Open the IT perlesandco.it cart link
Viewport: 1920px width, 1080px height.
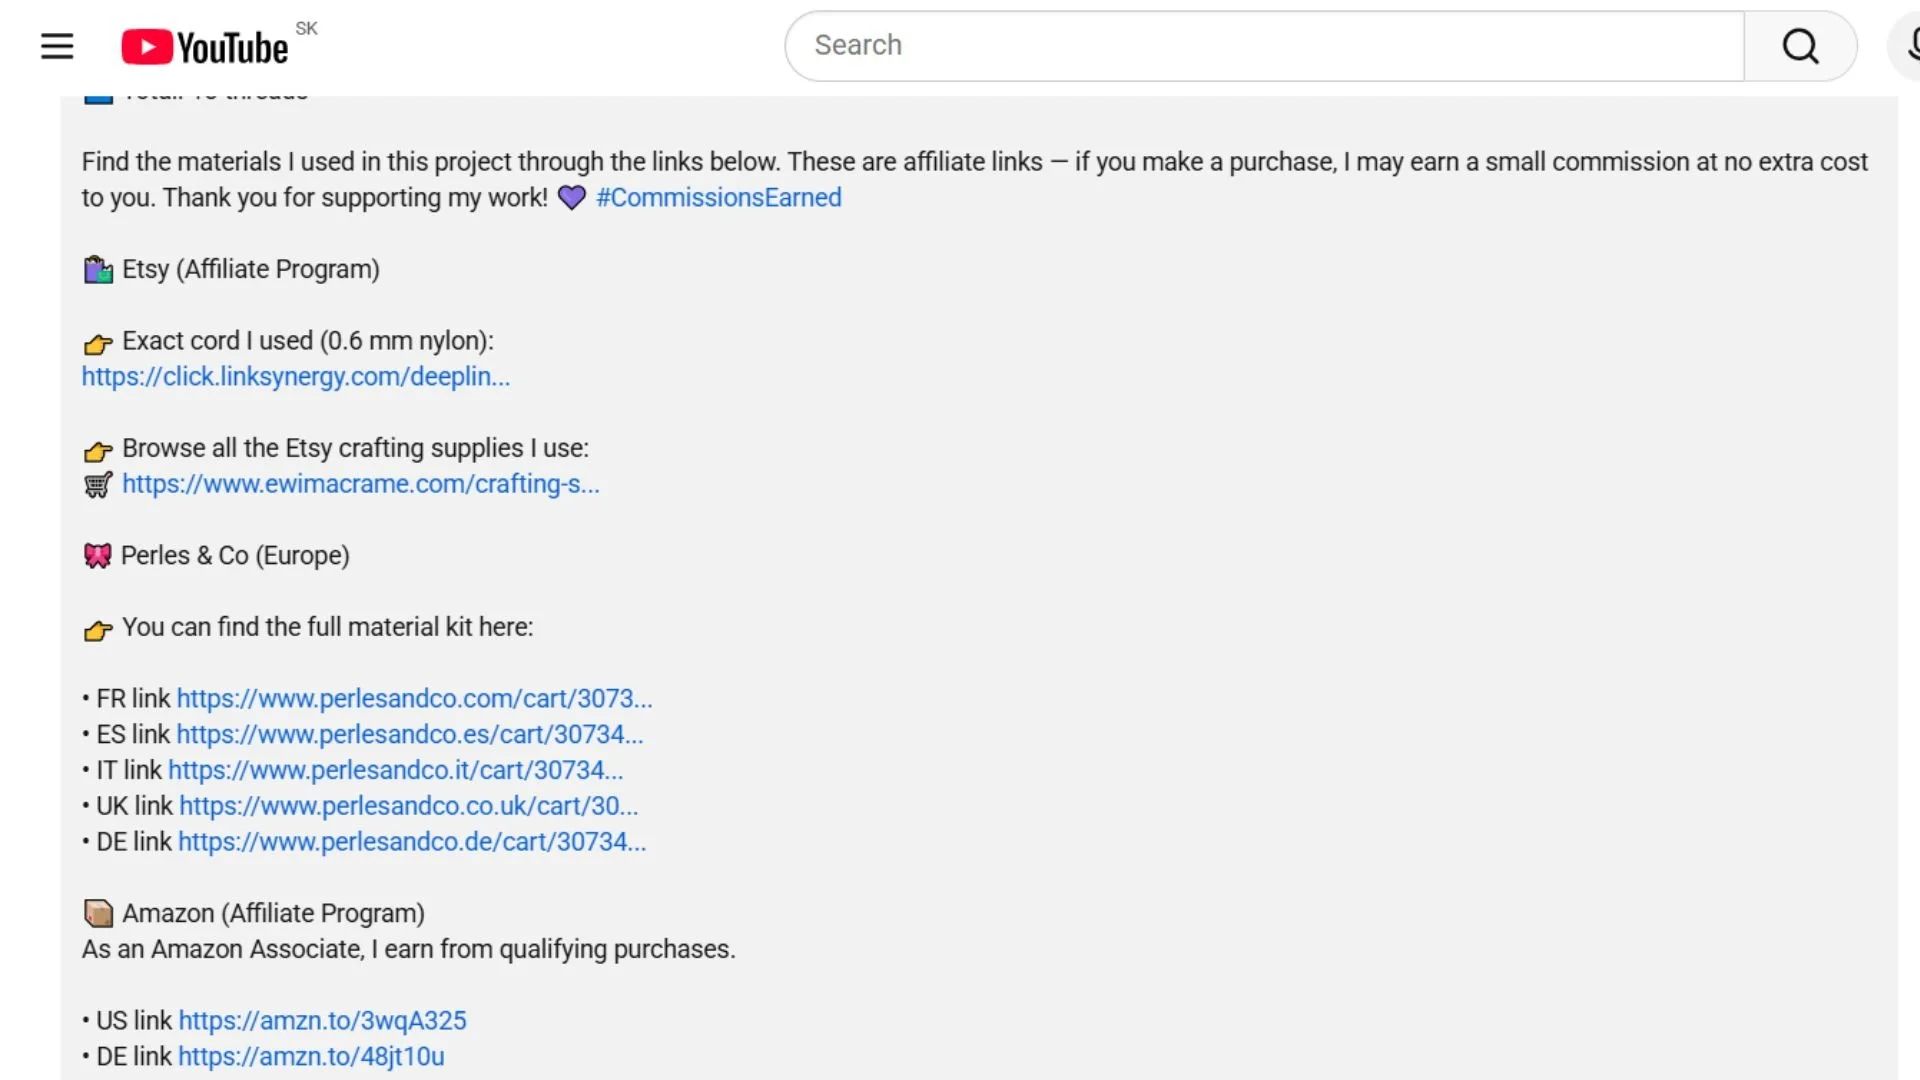pyautogui.click(x=396, y=771)
